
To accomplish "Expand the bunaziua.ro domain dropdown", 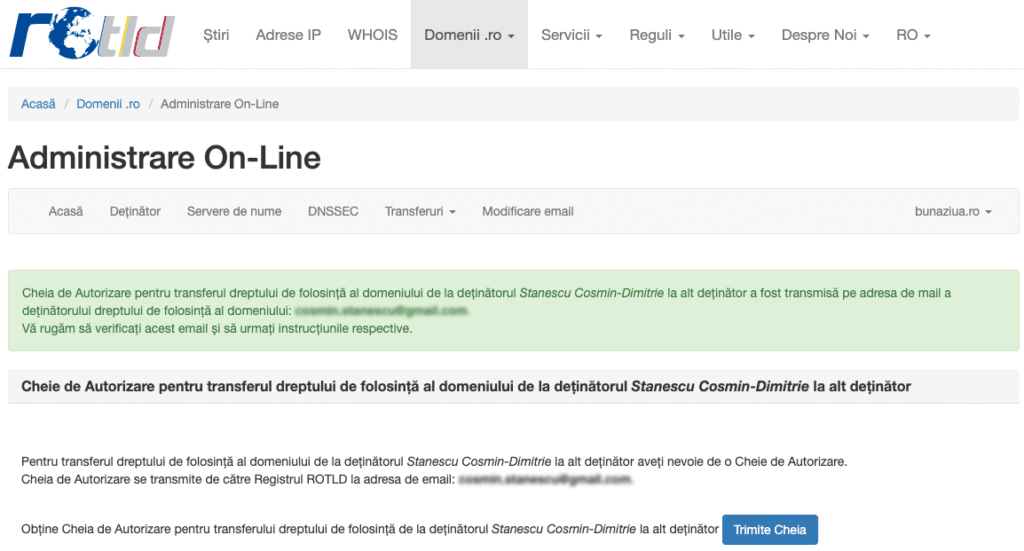I will tap(953, 212).
